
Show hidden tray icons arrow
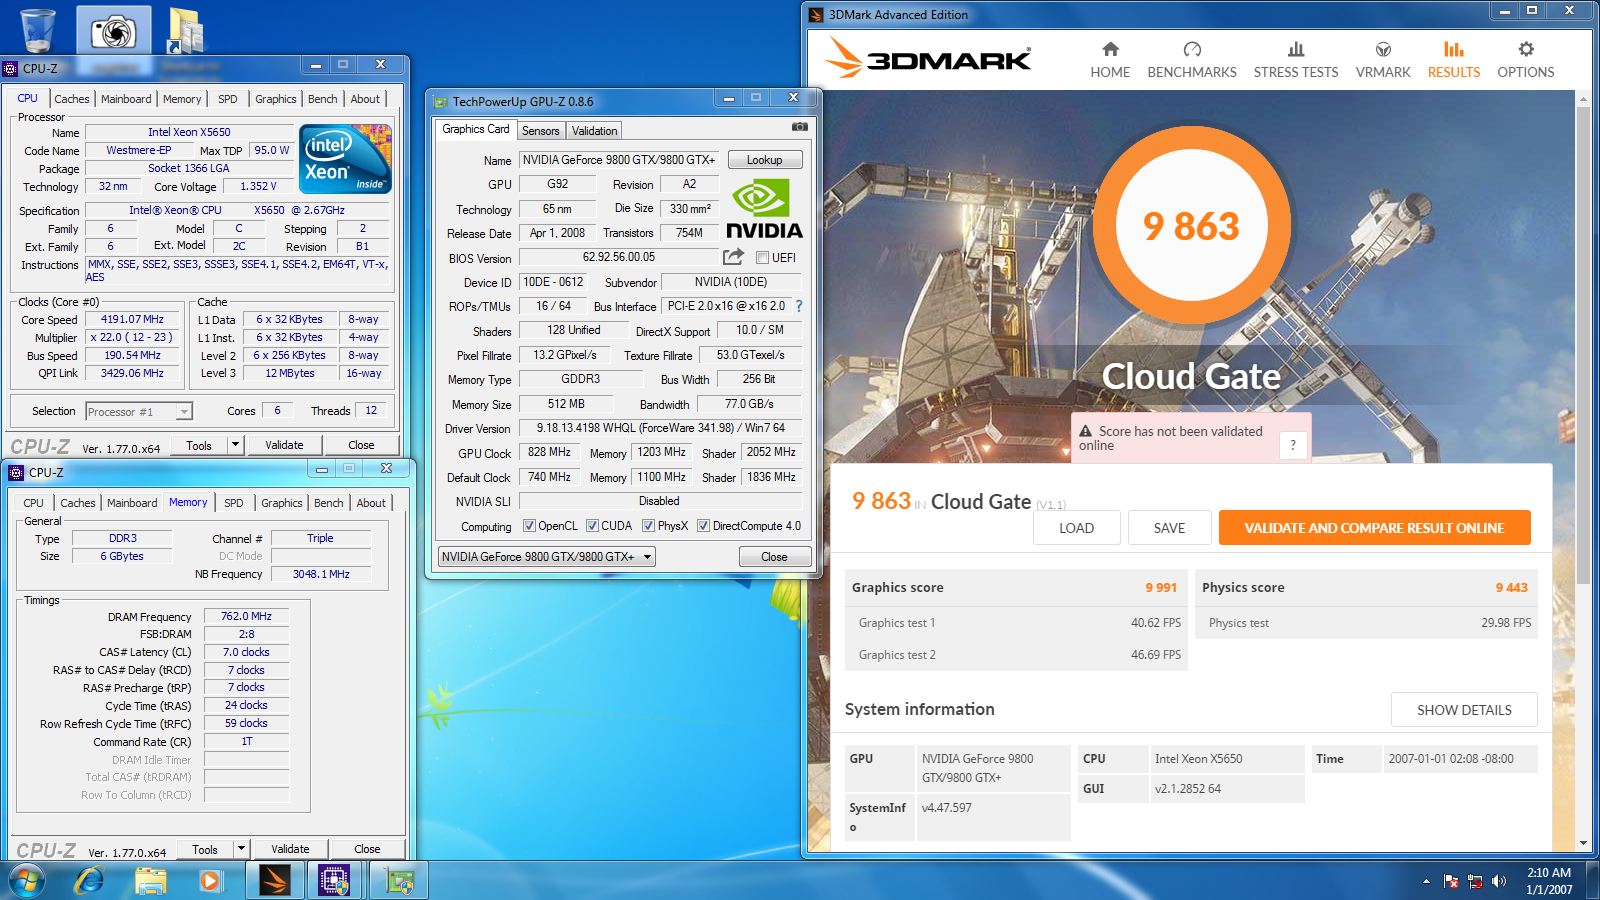pyautogui.click(x=1425, y=881)
